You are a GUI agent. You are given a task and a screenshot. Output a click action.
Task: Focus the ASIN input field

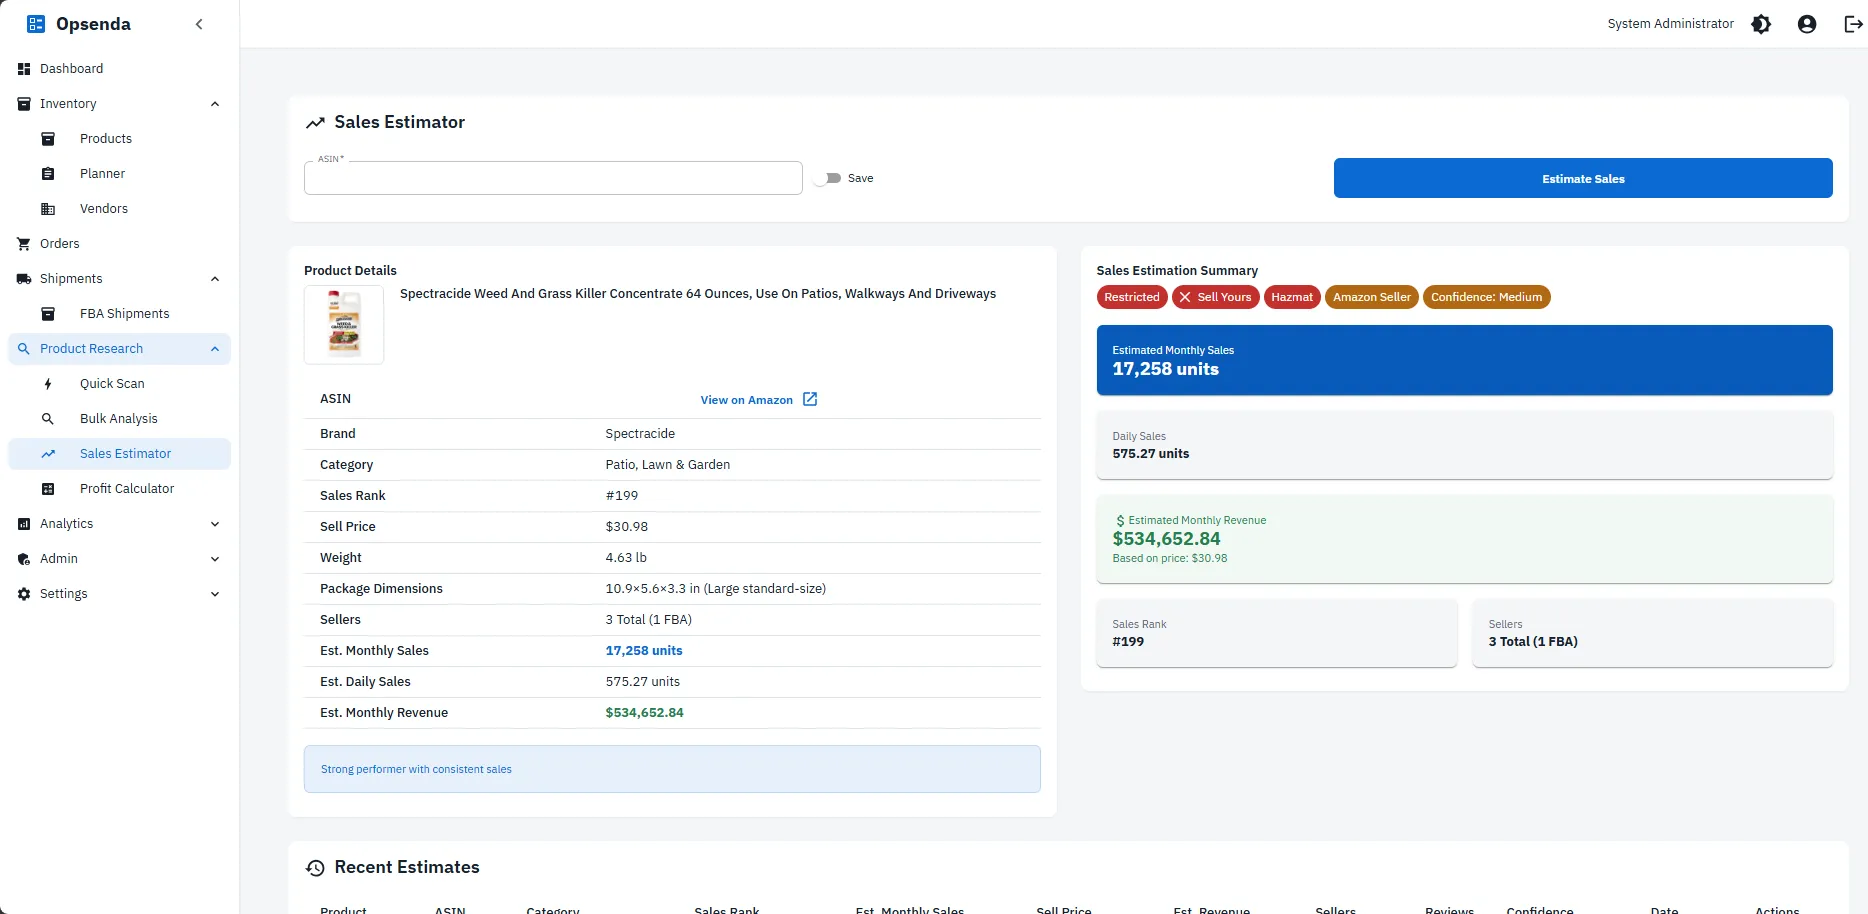[553, 178]
